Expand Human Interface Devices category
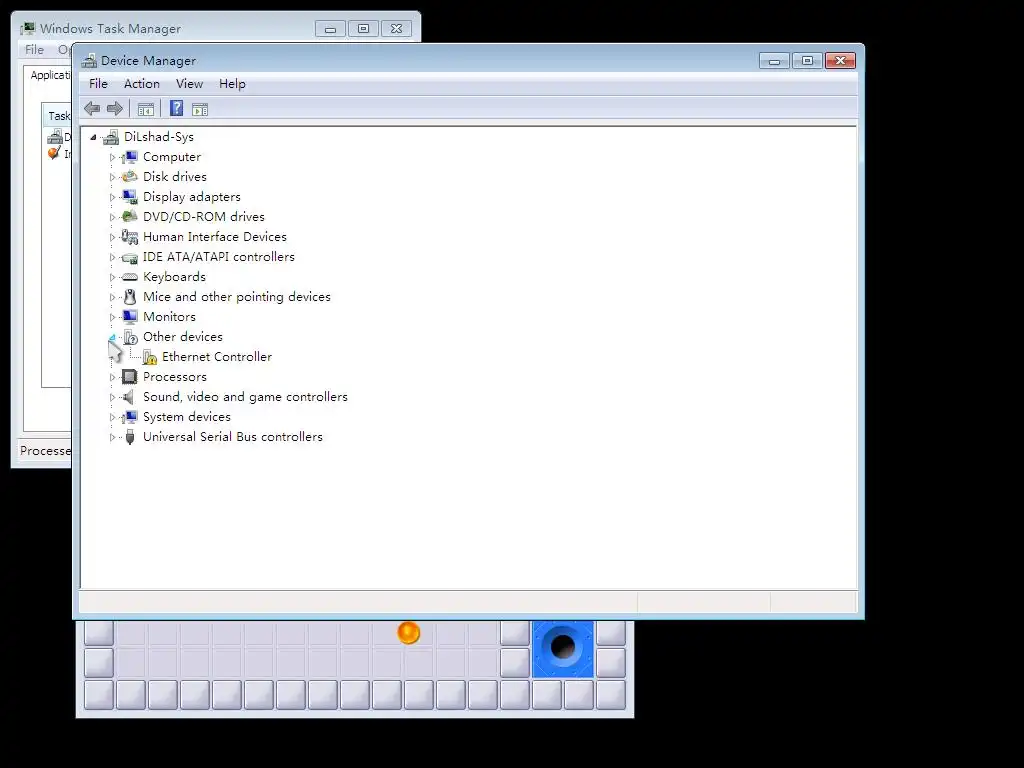 [112, 237]
